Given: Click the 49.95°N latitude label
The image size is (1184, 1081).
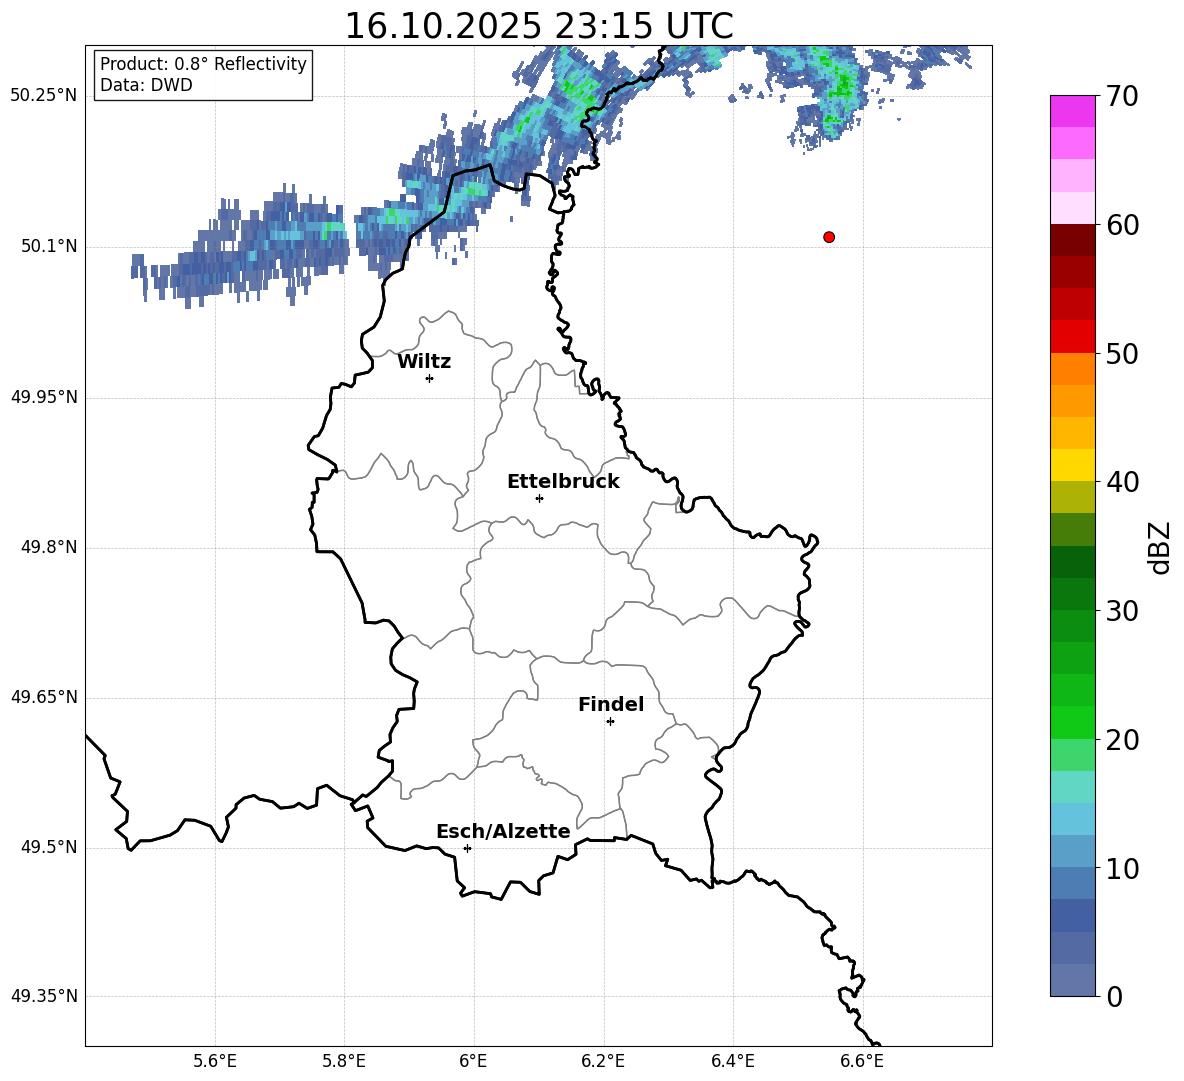Looking at the screenshot, I should pos(44,397).
